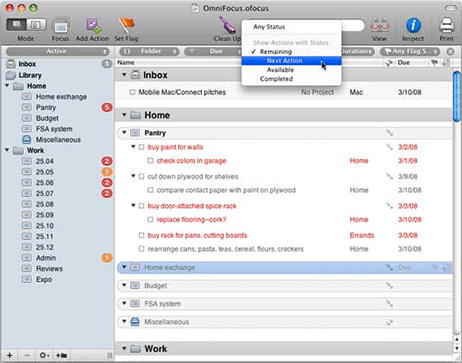This screenshot has height=363, width=462.
Task: Check off cut down plywood for shelves
Action: coord(142,176)
